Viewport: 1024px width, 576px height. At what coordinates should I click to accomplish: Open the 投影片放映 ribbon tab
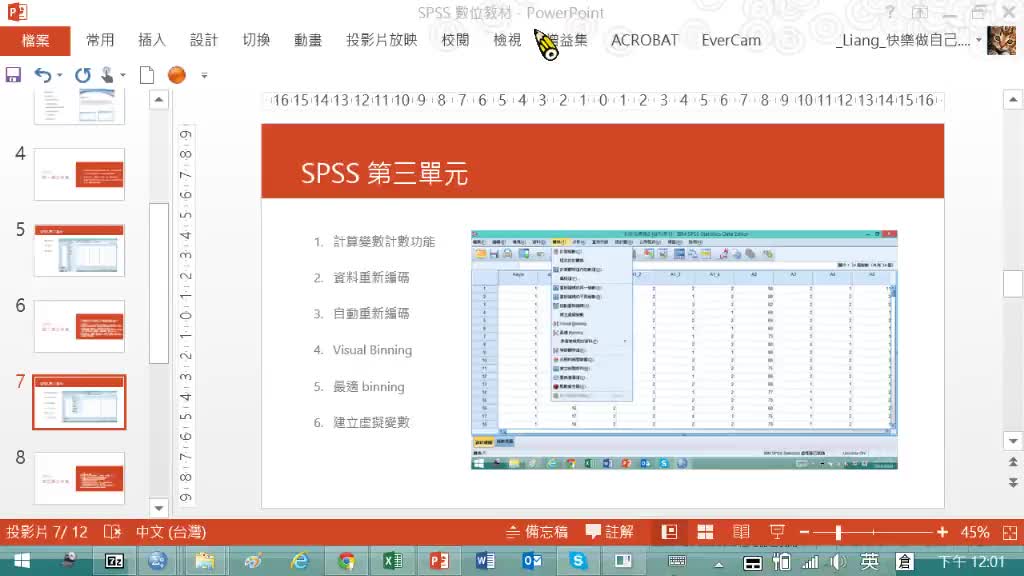click(x=381, y=40)
